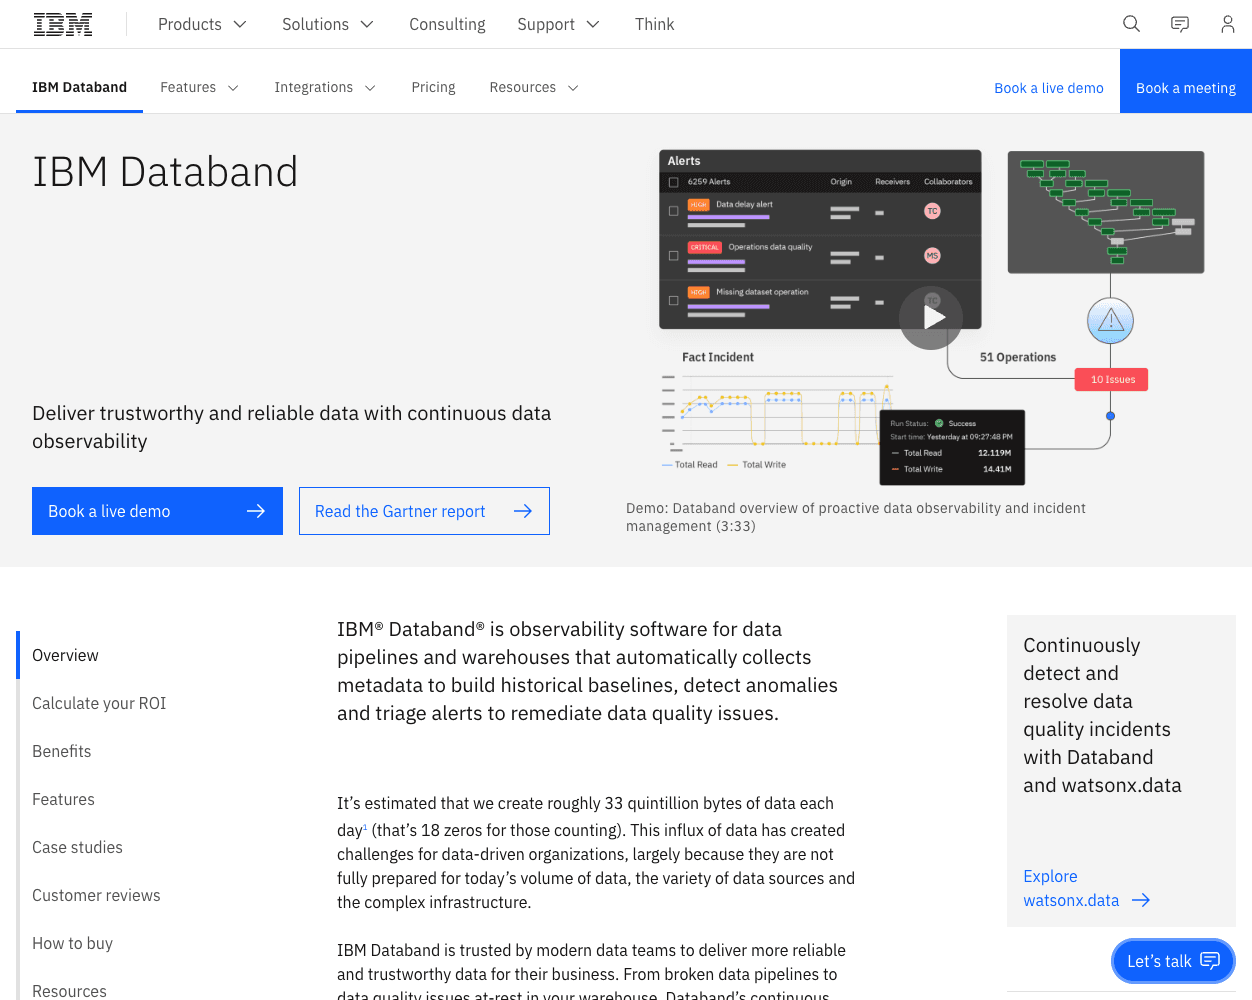1252x1000 pixels.
Task: Click the video caption Demo: Databand overview
Action: pos(855,517)
